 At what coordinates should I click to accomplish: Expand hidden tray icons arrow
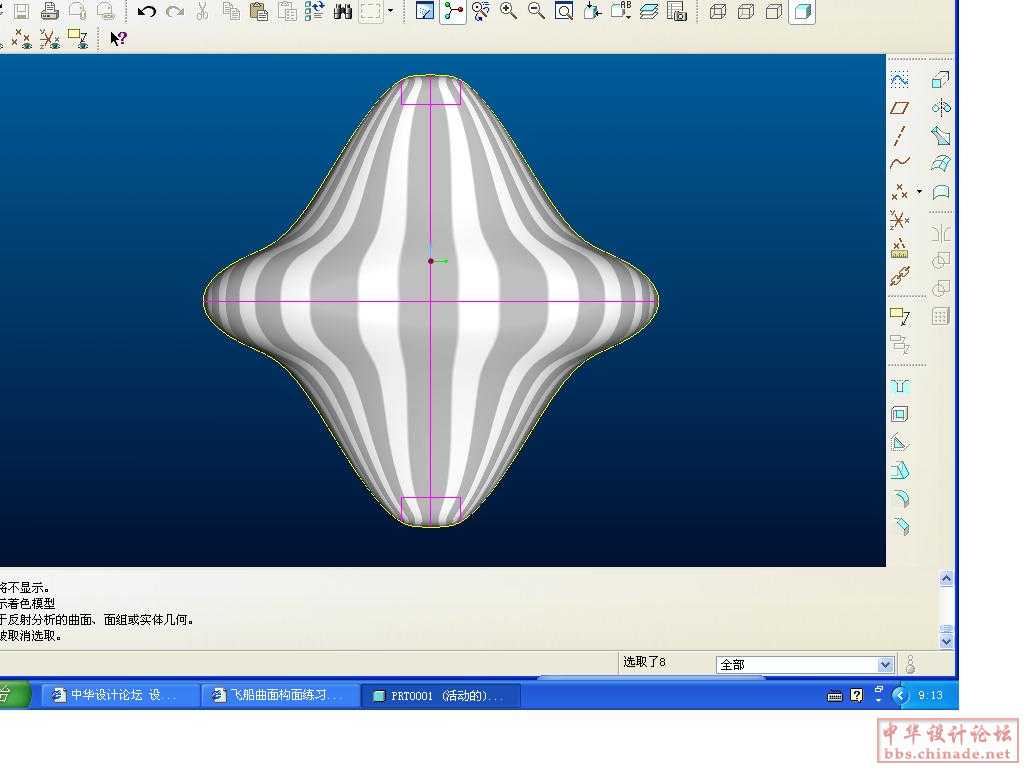(901, 696)
